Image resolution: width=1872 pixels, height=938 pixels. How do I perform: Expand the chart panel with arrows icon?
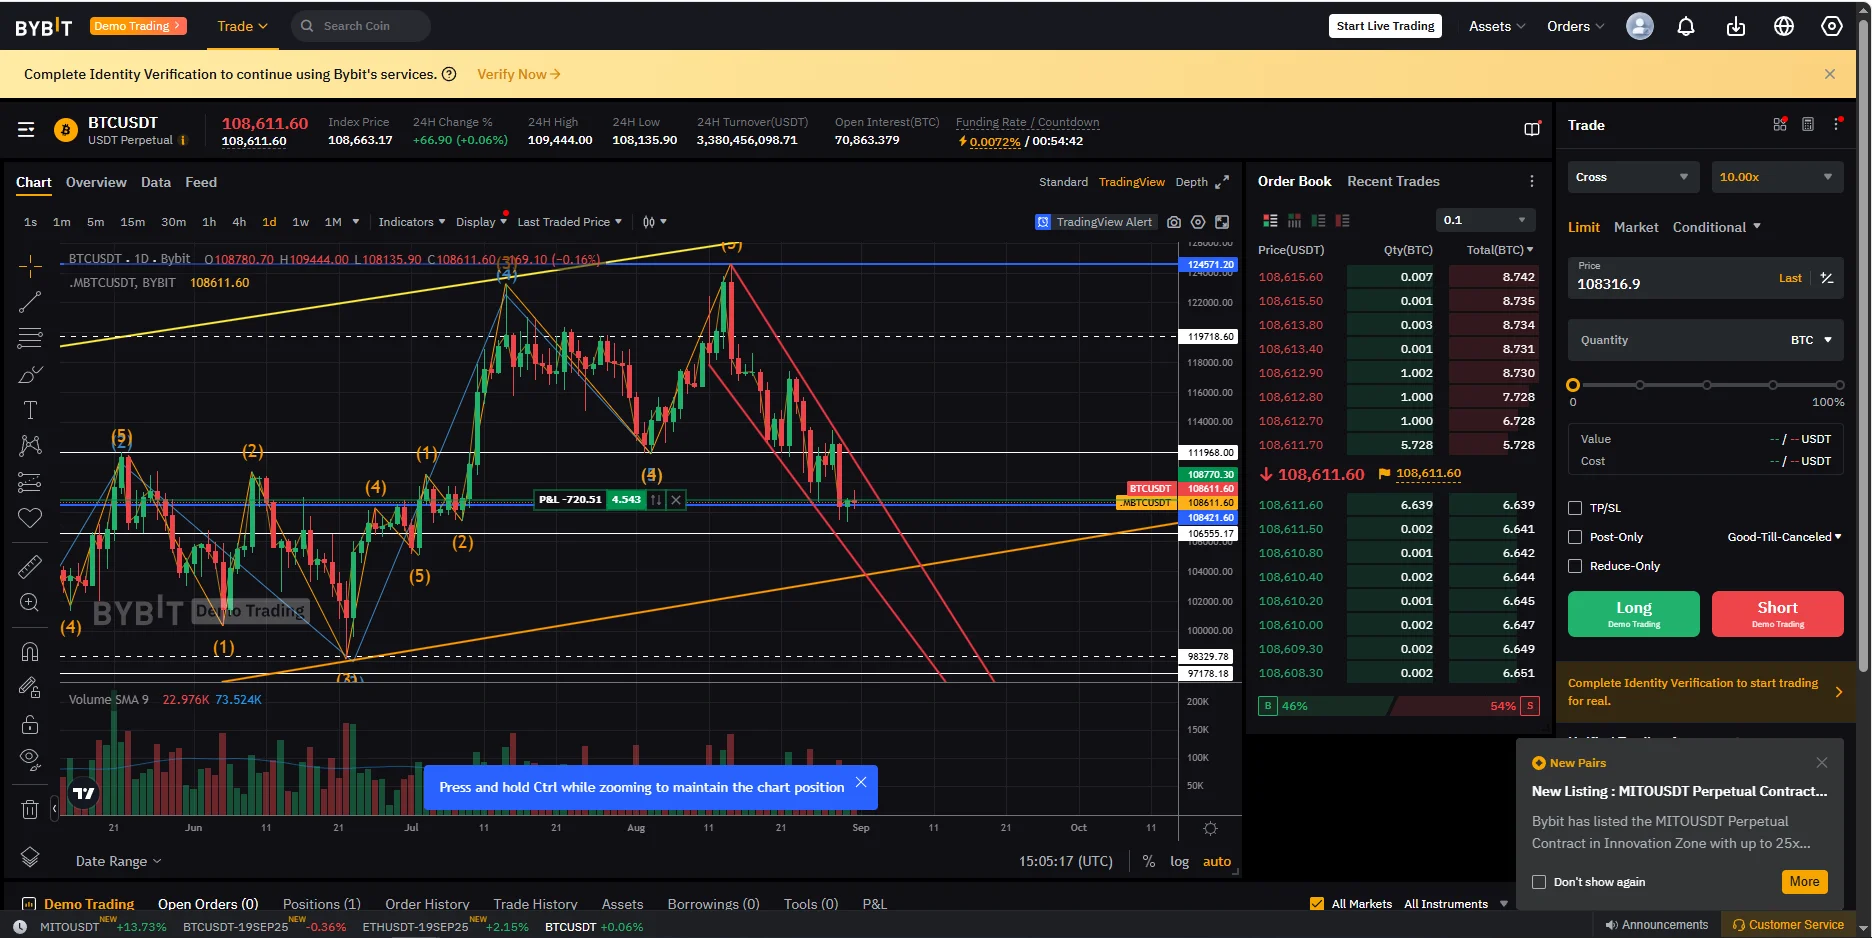tap(1222, 182)
